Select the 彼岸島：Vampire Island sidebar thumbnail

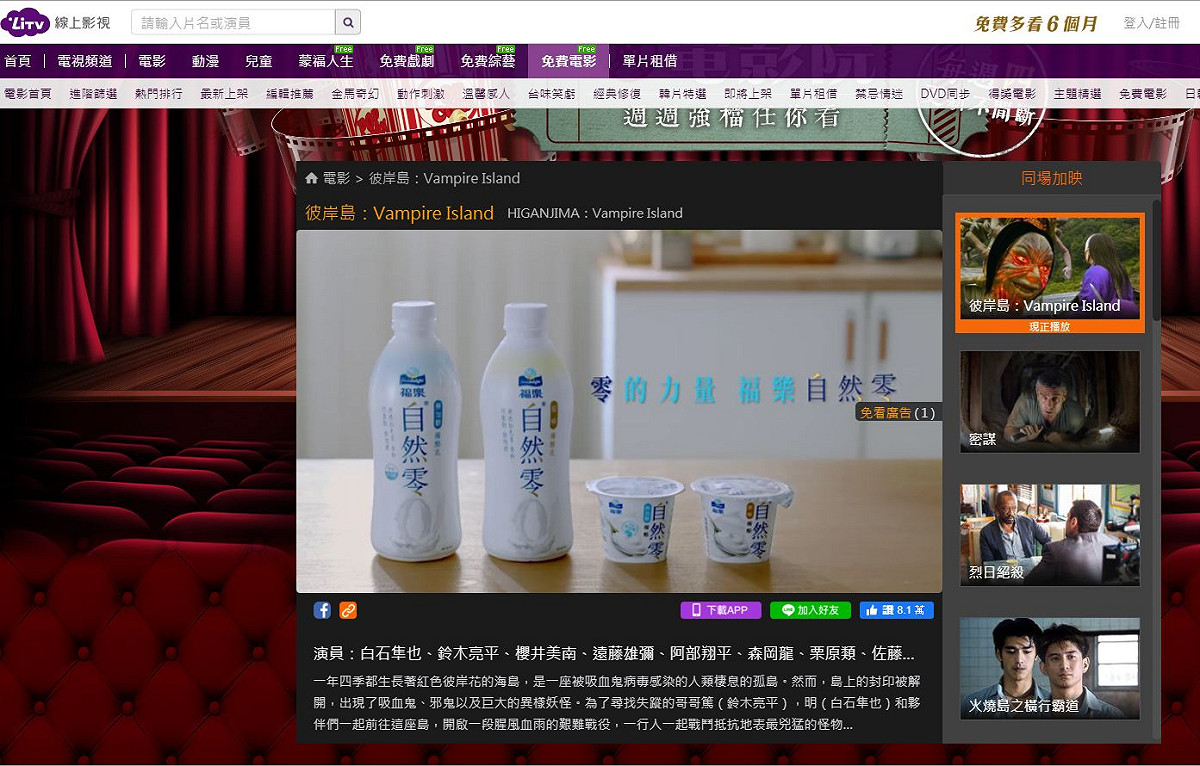tap(1050, 272)
